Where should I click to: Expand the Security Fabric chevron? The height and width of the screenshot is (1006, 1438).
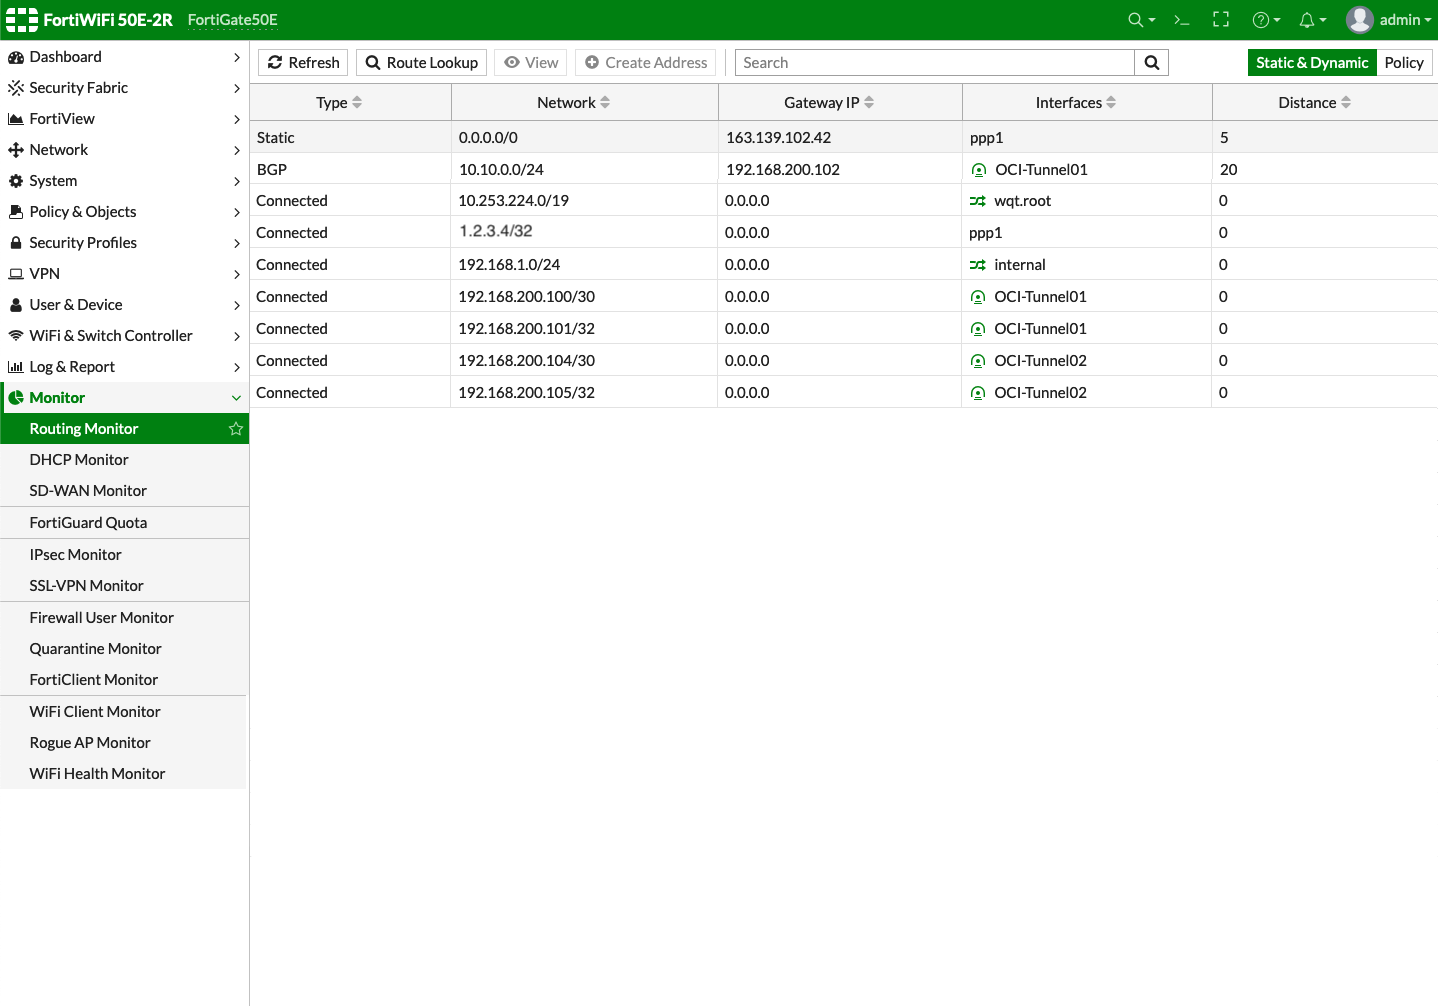(237, 89)
